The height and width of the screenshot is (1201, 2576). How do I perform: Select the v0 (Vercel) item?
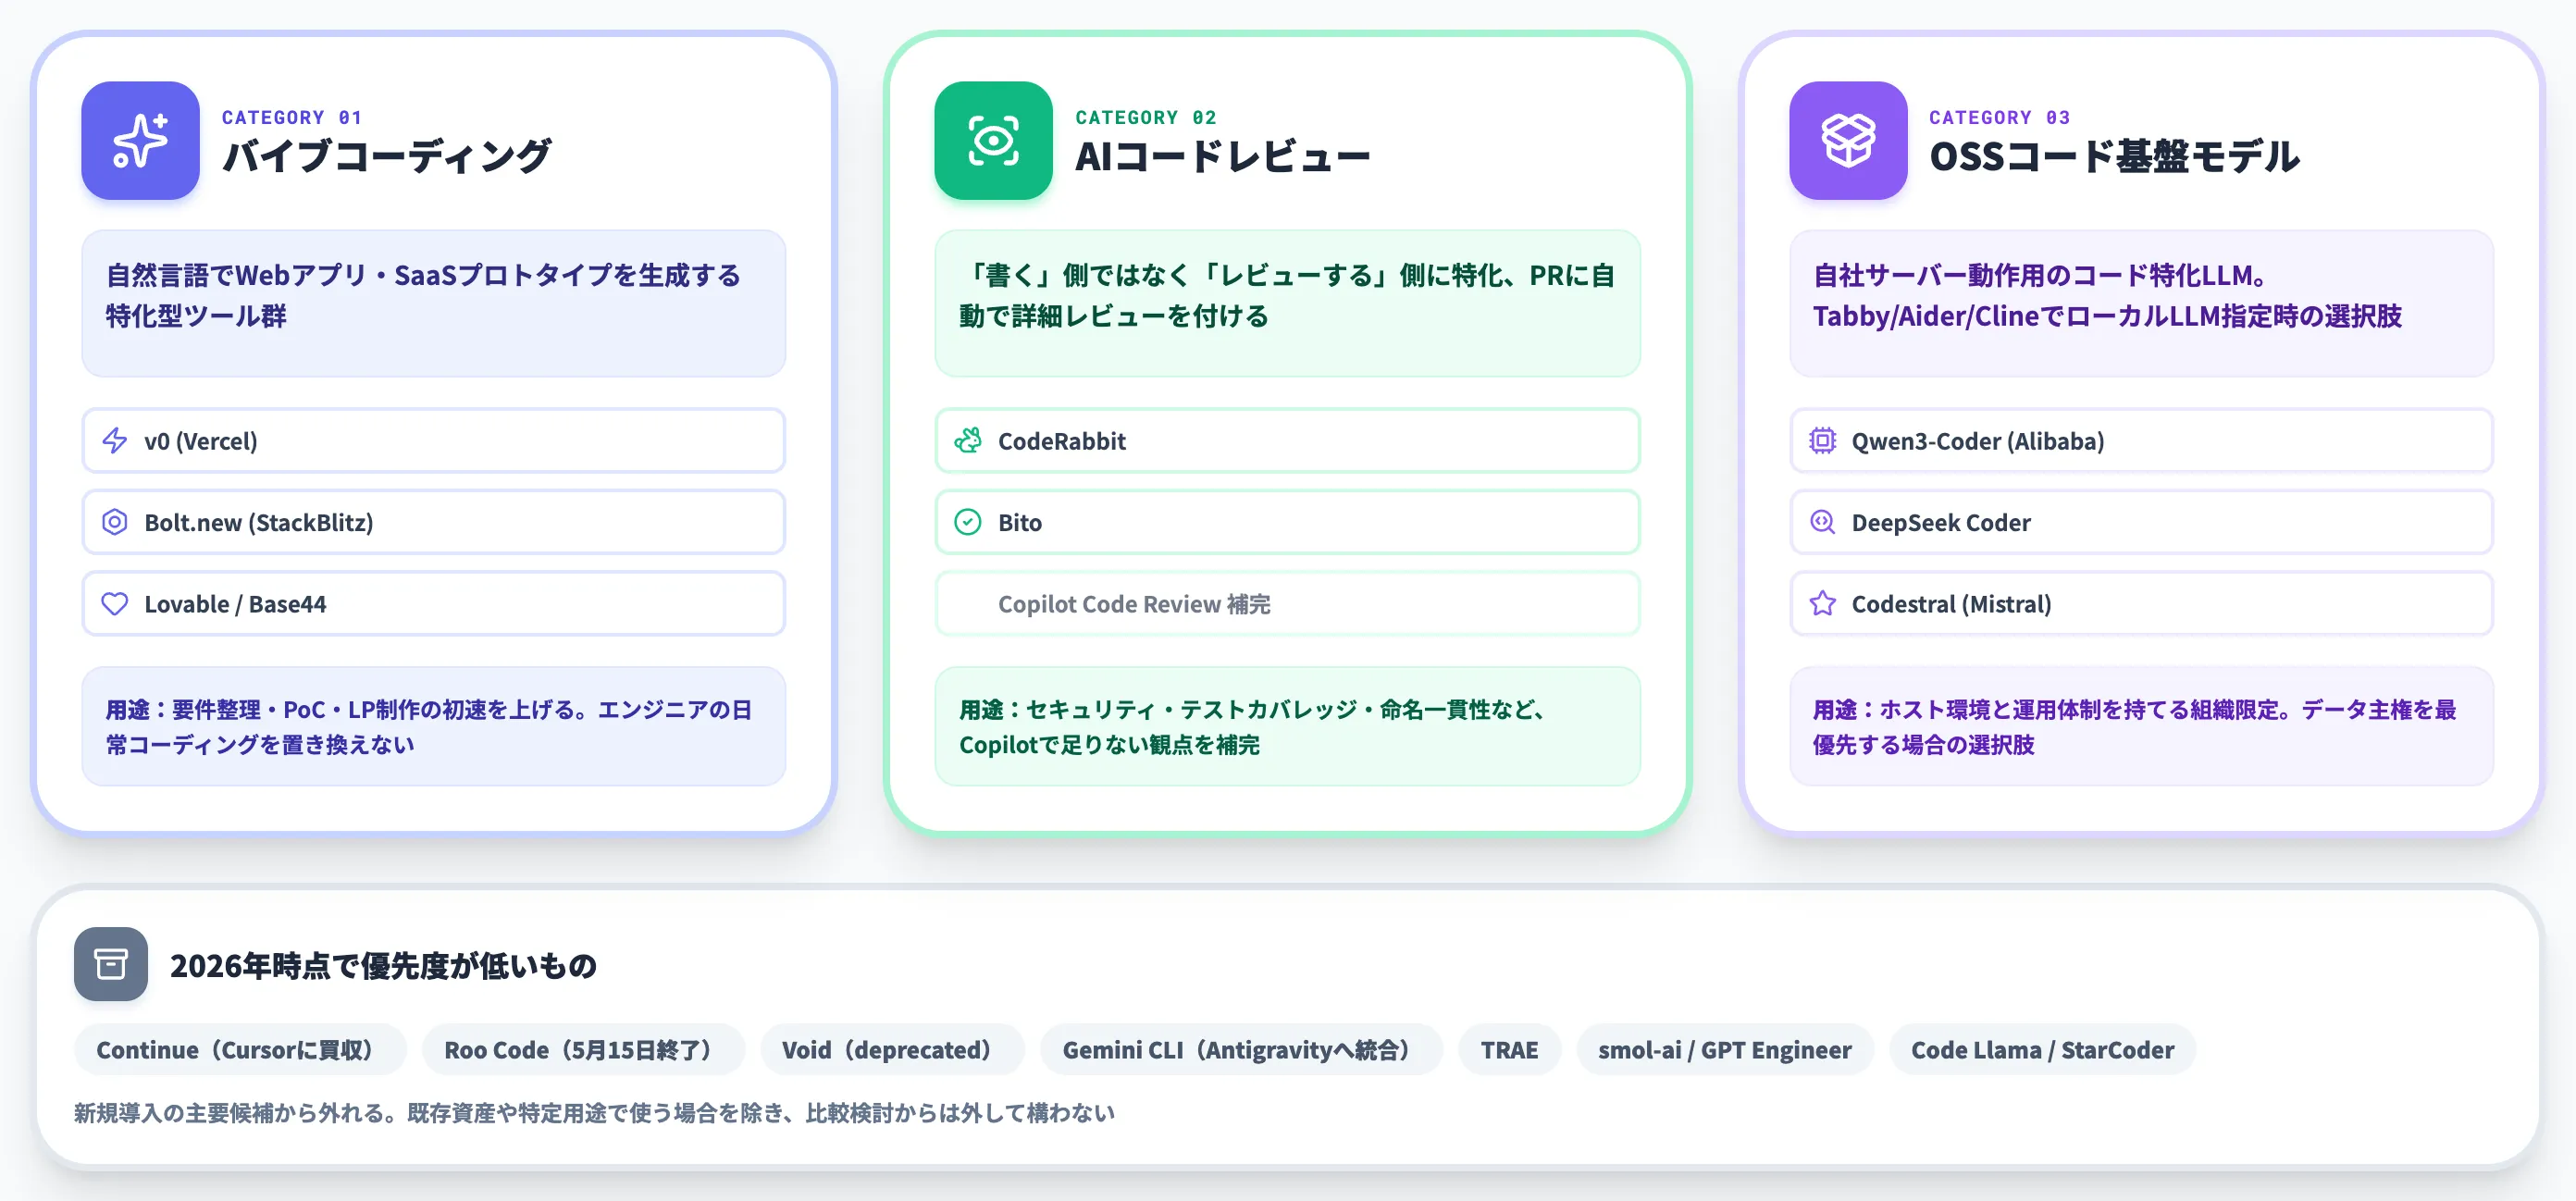click(433, 440)
